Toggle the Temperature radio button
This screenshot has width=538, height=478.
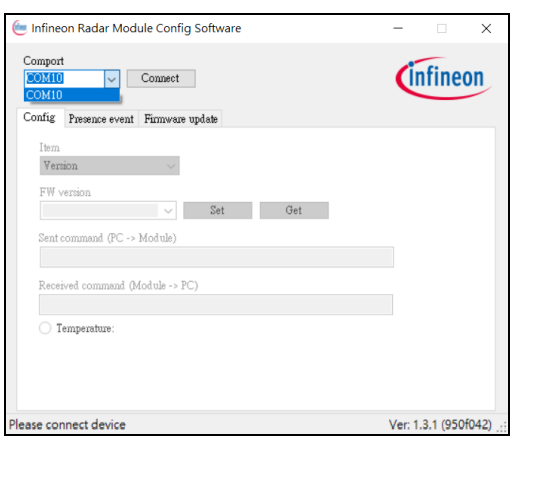(x=45, y=328)
